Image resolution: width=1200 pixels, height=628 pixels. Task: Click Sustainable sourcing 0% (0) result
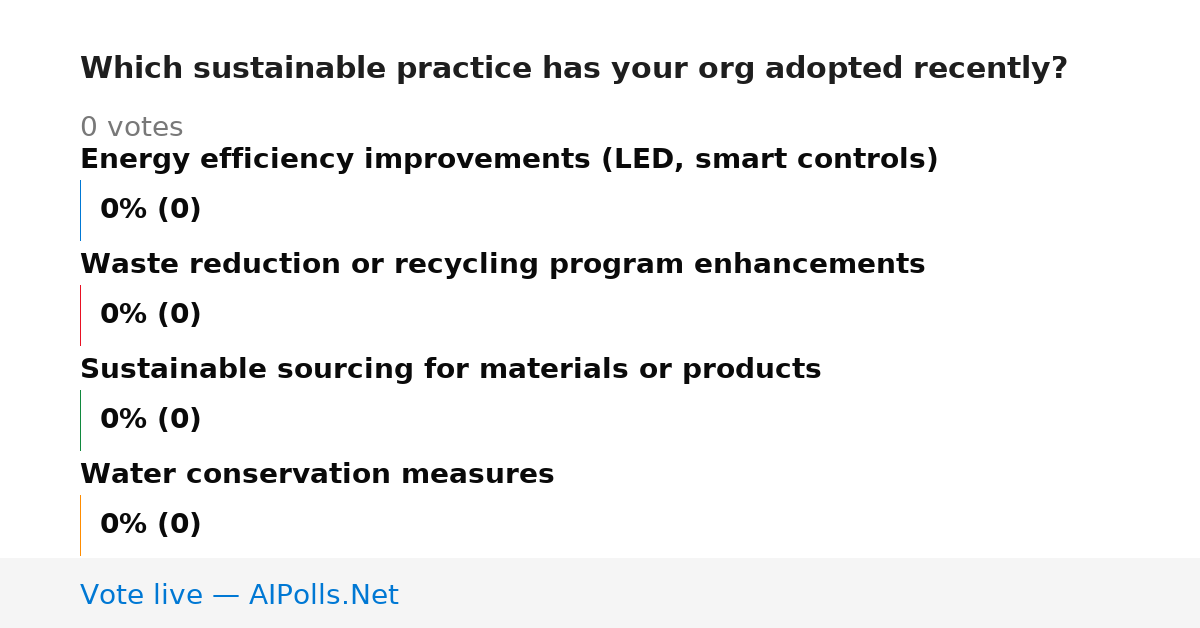click(x=151, y=420)
